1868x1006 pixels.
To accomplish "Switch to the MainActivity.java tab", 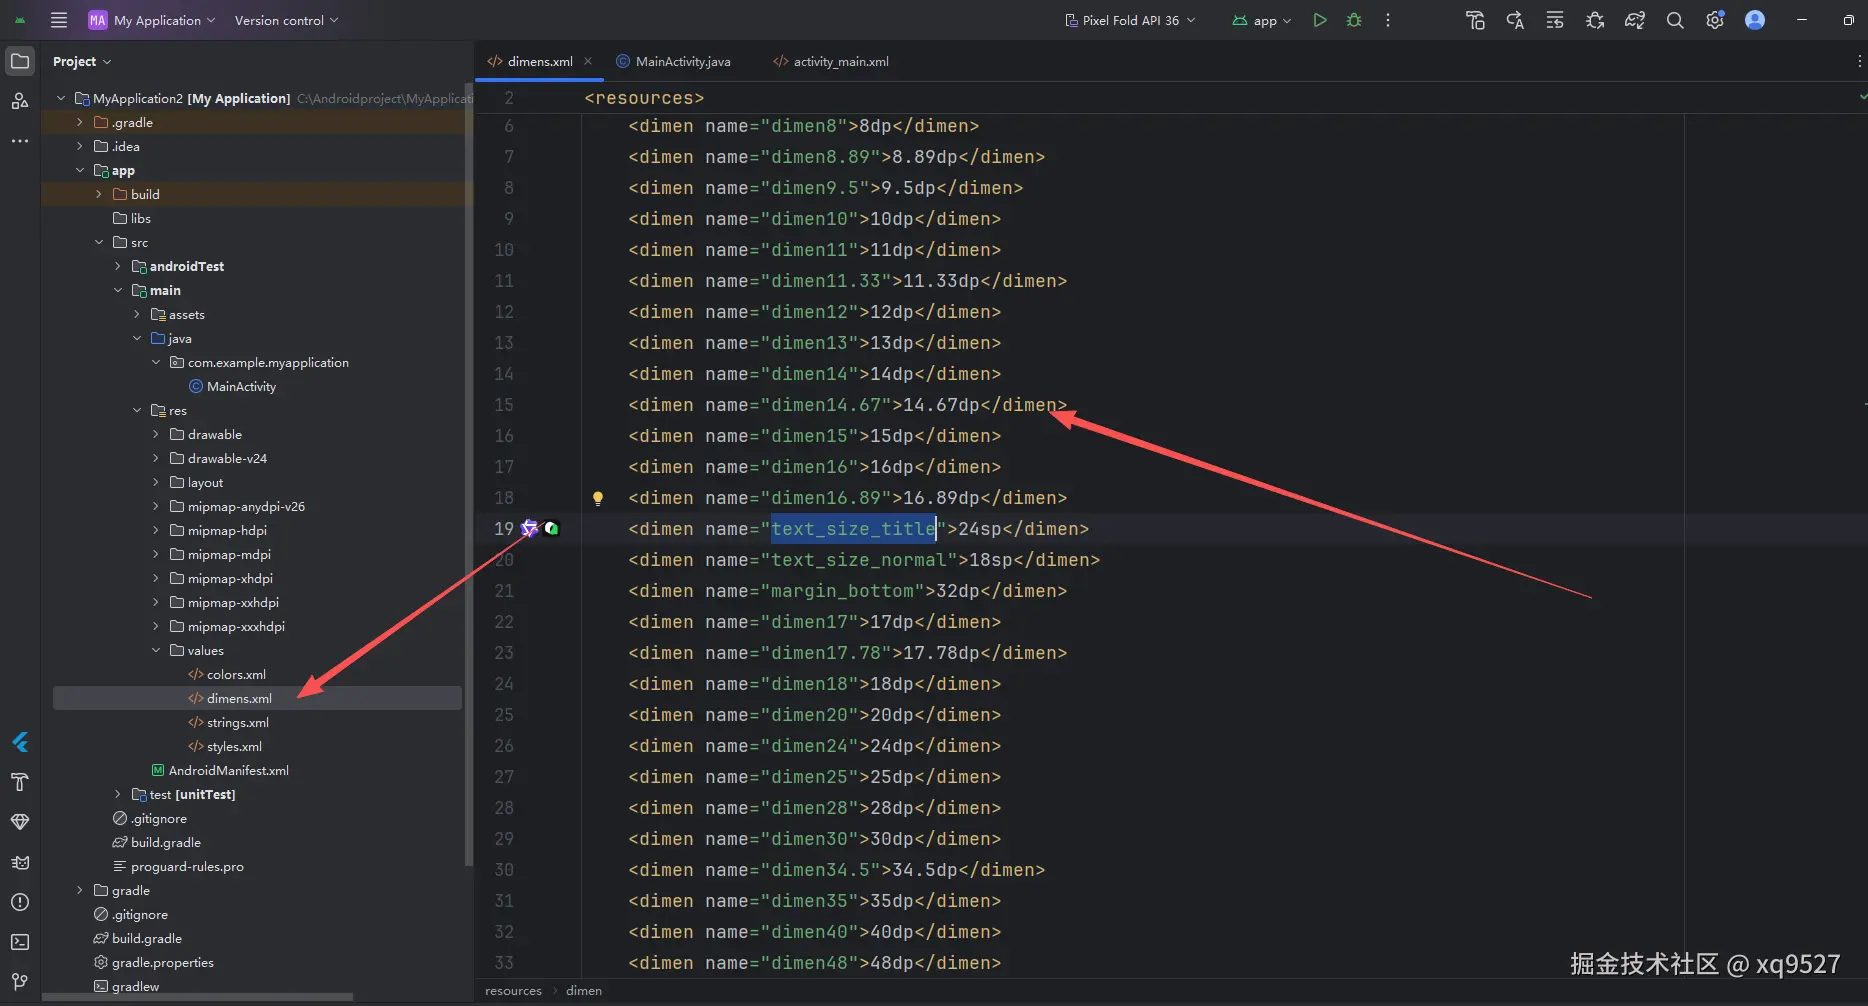I will [x=674, y=61].
